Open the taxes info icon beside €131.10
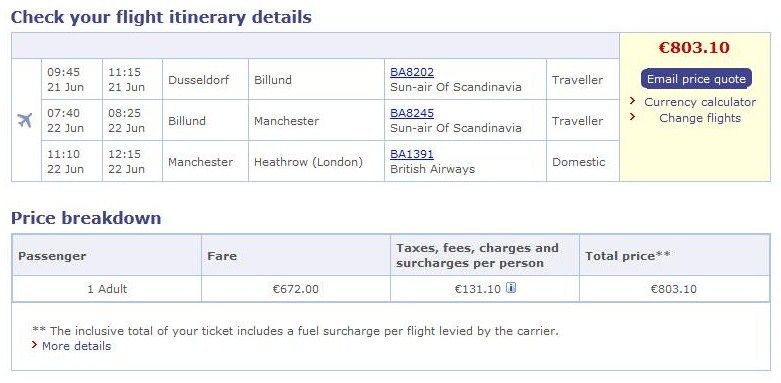This screenshot has width=781, height=383. [511, 287]
